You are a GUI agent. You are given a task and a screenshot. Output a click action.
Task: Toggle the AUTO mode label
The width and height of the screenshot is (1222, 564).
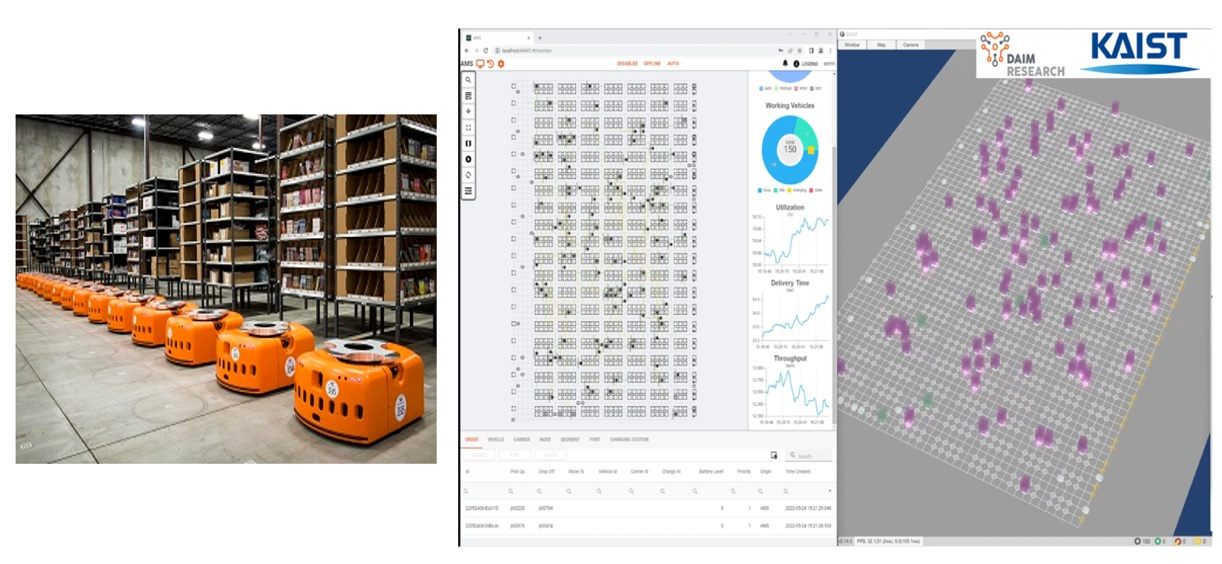(673, 64)
